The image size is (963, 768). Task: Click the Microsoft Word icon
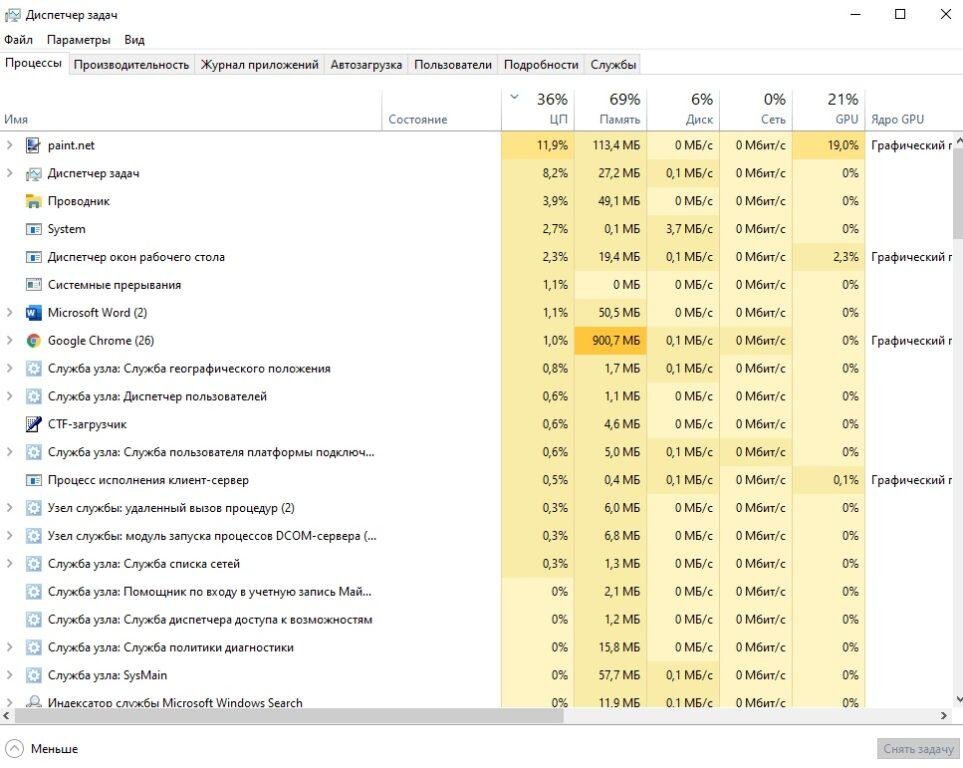point(33,313)
